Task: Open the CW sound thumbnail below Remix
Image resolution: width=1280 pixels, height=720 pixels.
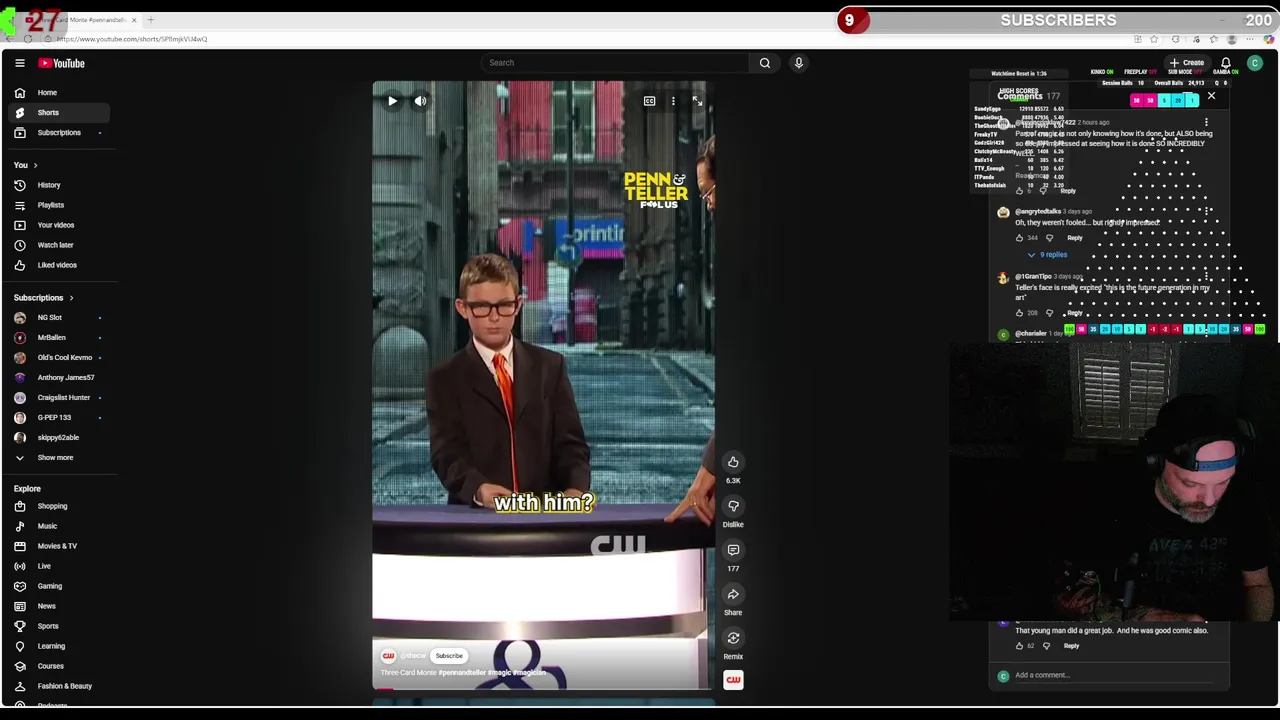Action: 733,680
